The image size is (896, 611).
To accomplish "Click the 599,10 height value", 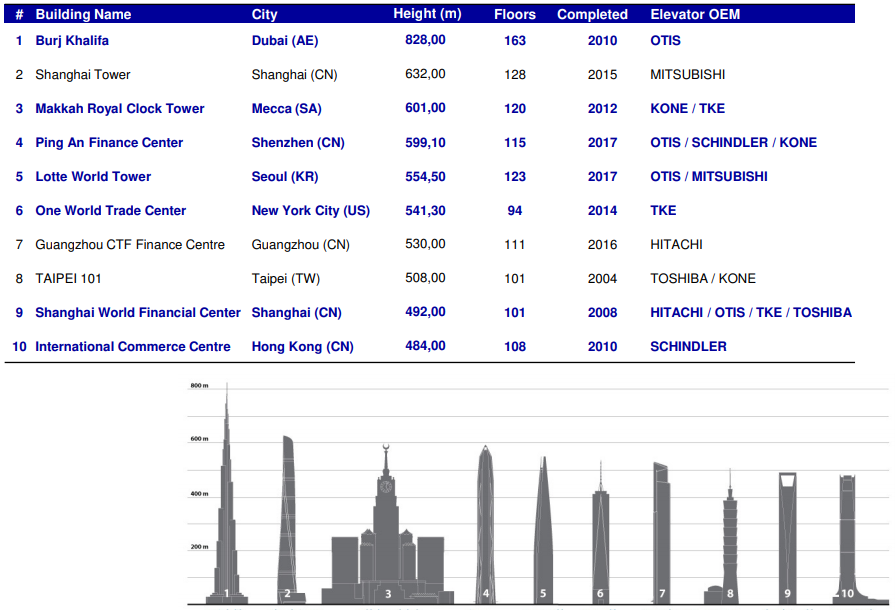I will (x=425, y=143).
